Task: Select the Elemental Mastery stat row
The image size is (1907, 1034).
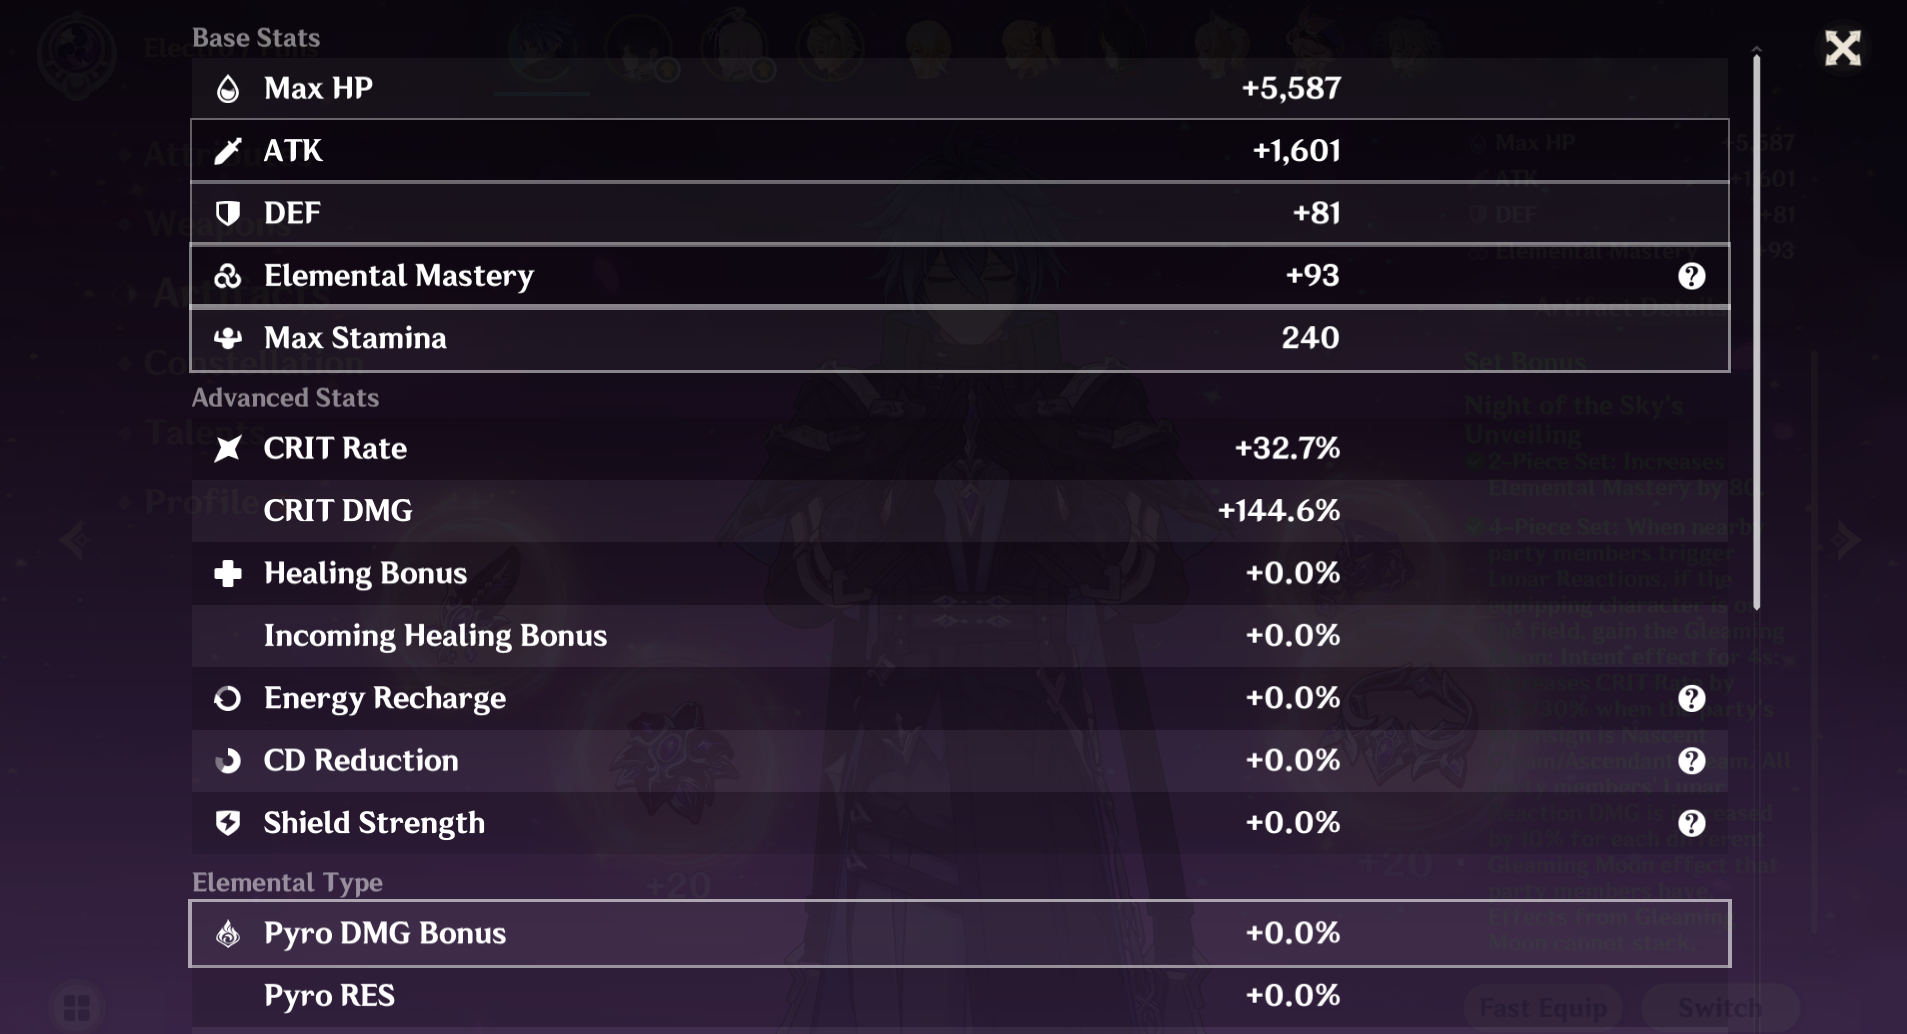Action: 959,276
